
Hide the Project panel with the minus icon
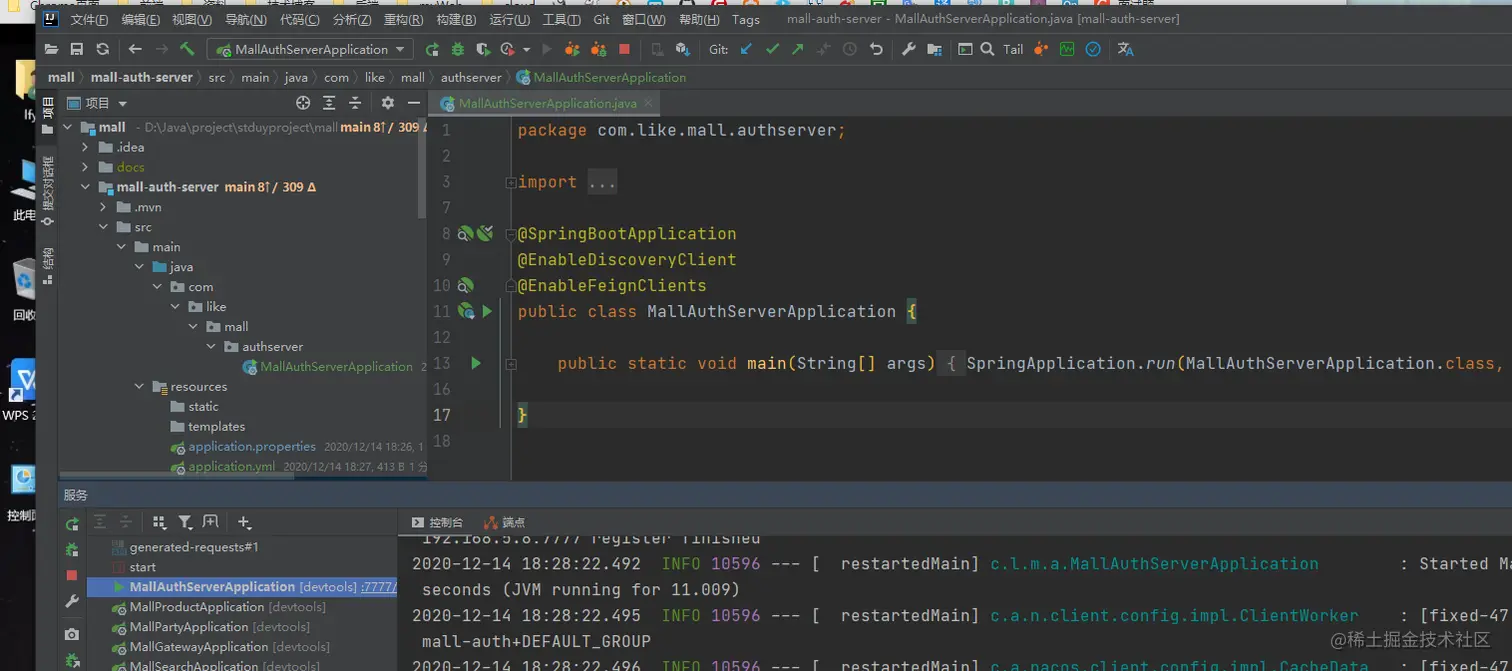[x=413, y=103]
